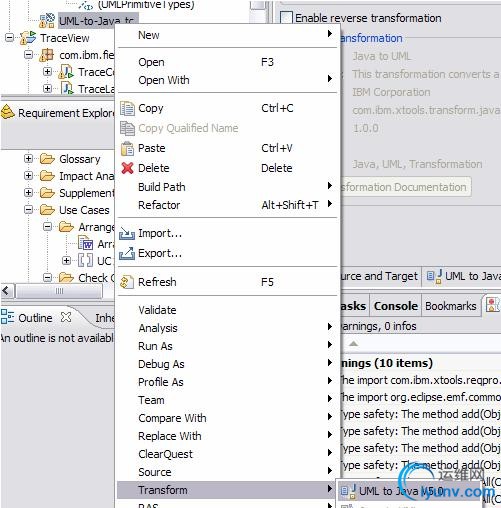Viewport: 501px width, 508px height.
Task: Click the Copy icon in context menu
Action: tap(127, 109)
